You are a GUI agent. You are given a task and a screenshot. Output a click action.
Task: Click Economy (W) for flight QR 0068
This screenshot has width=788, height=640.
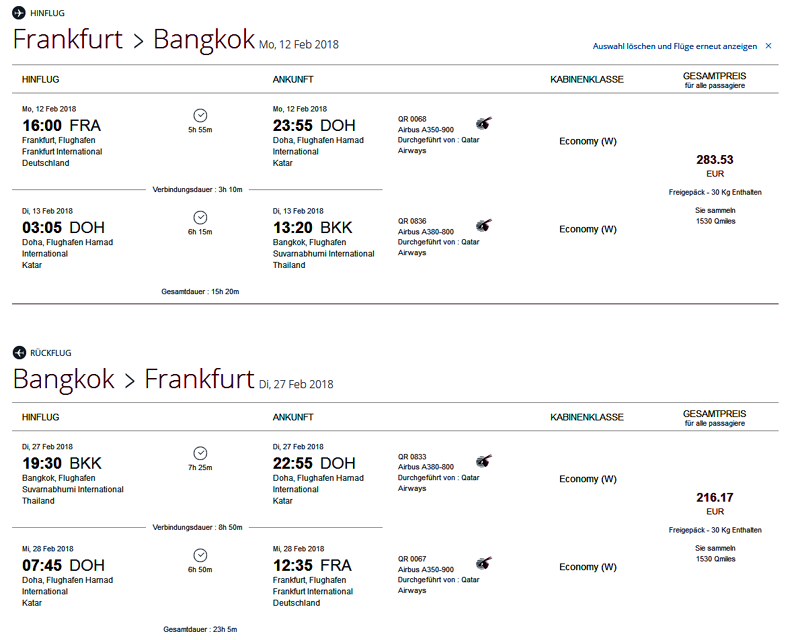tap(587, 142)
